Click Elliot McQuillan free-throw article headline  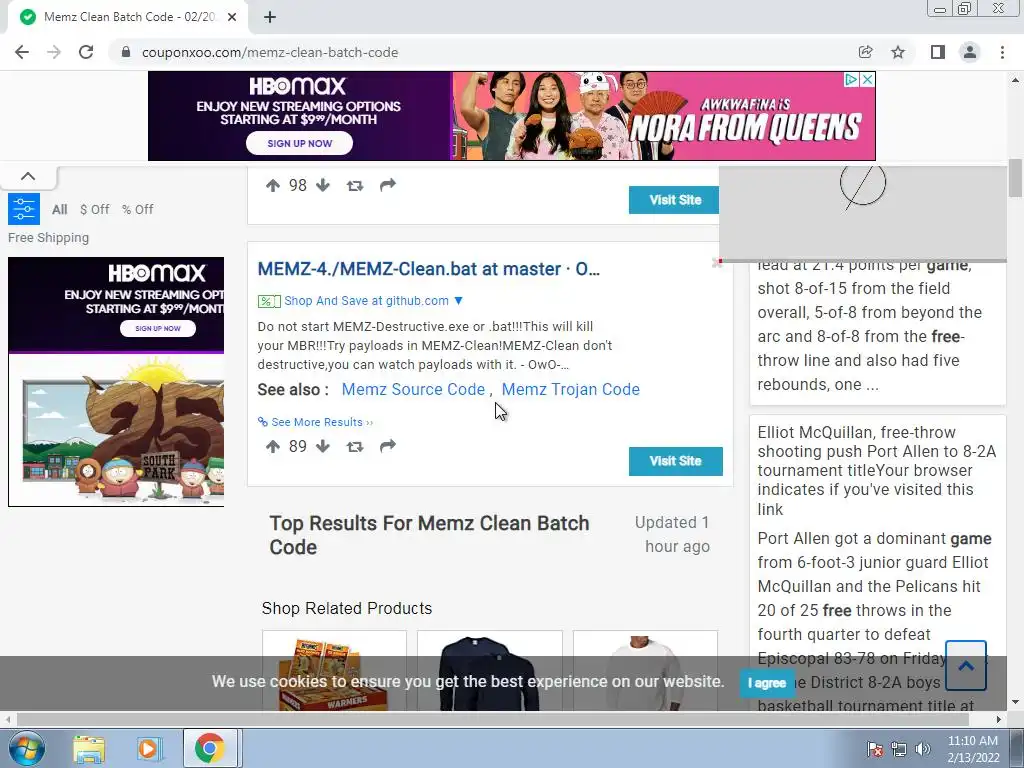coord(877,471)
